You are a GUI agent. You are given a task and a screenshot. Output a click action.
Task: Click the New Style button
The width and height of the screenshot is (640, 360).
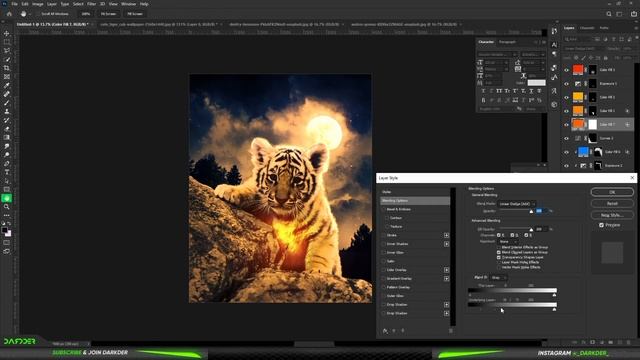(x=612, y=215)
